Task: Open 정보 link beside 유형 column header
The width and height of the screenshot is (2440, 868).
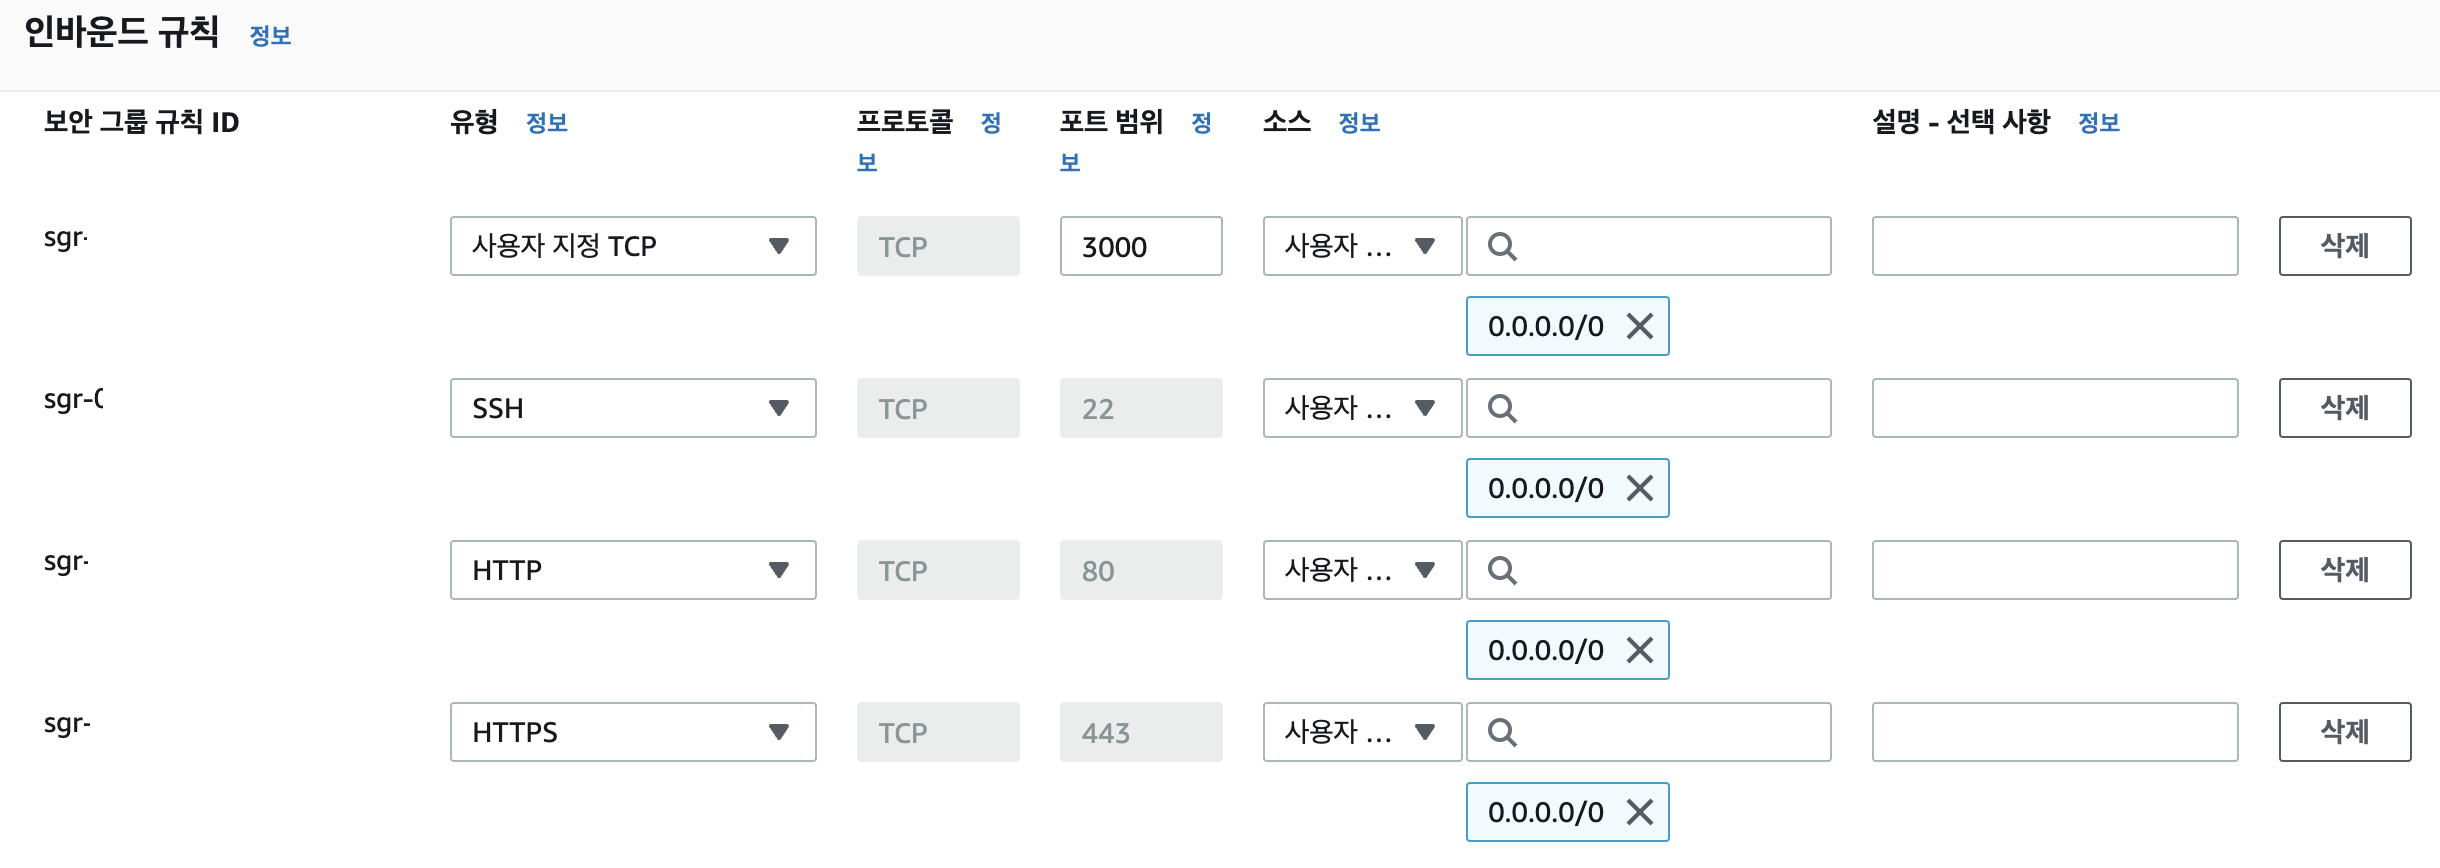Action: (x=547, y=123)
